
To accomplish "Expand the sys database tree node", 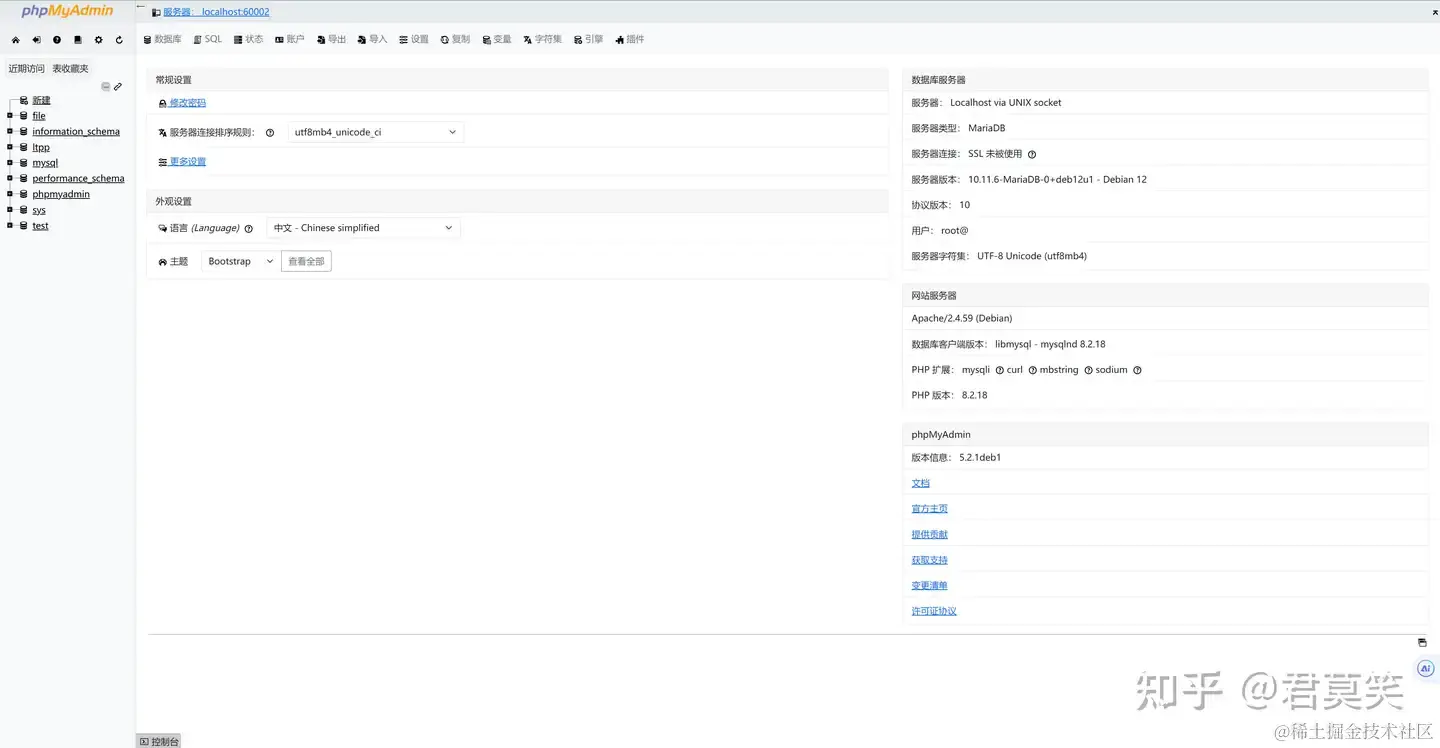I will pyautogui.click(x=10, y=210).
